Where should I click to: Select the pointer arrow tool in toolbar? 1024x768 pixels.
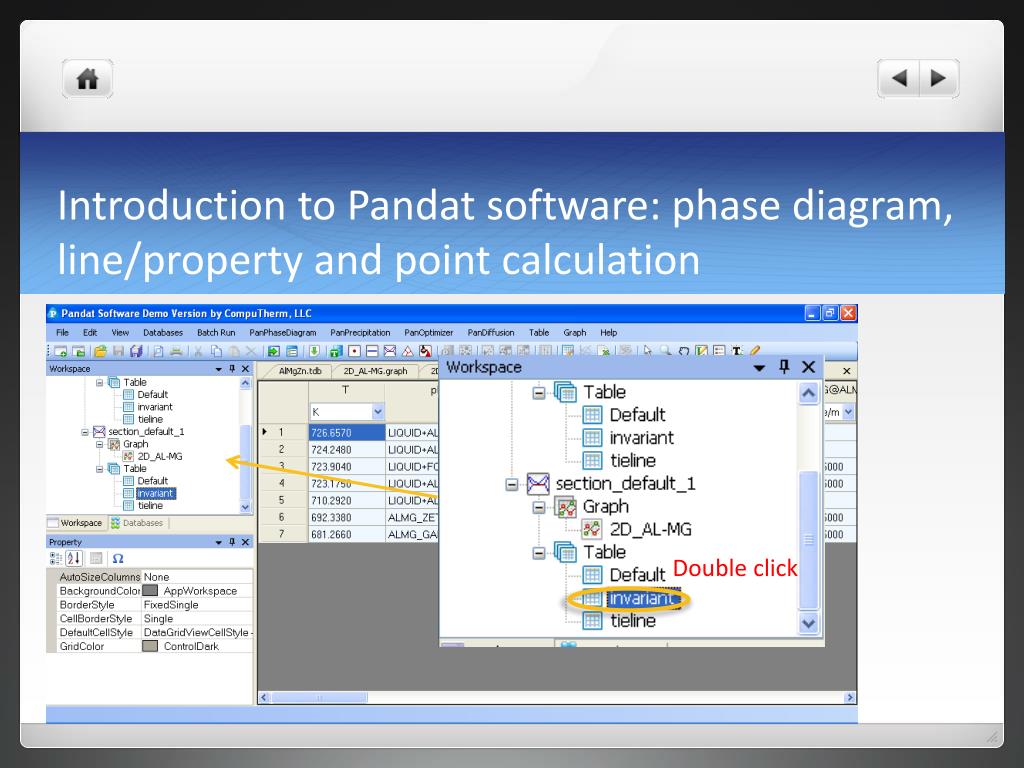coord(647,351)
